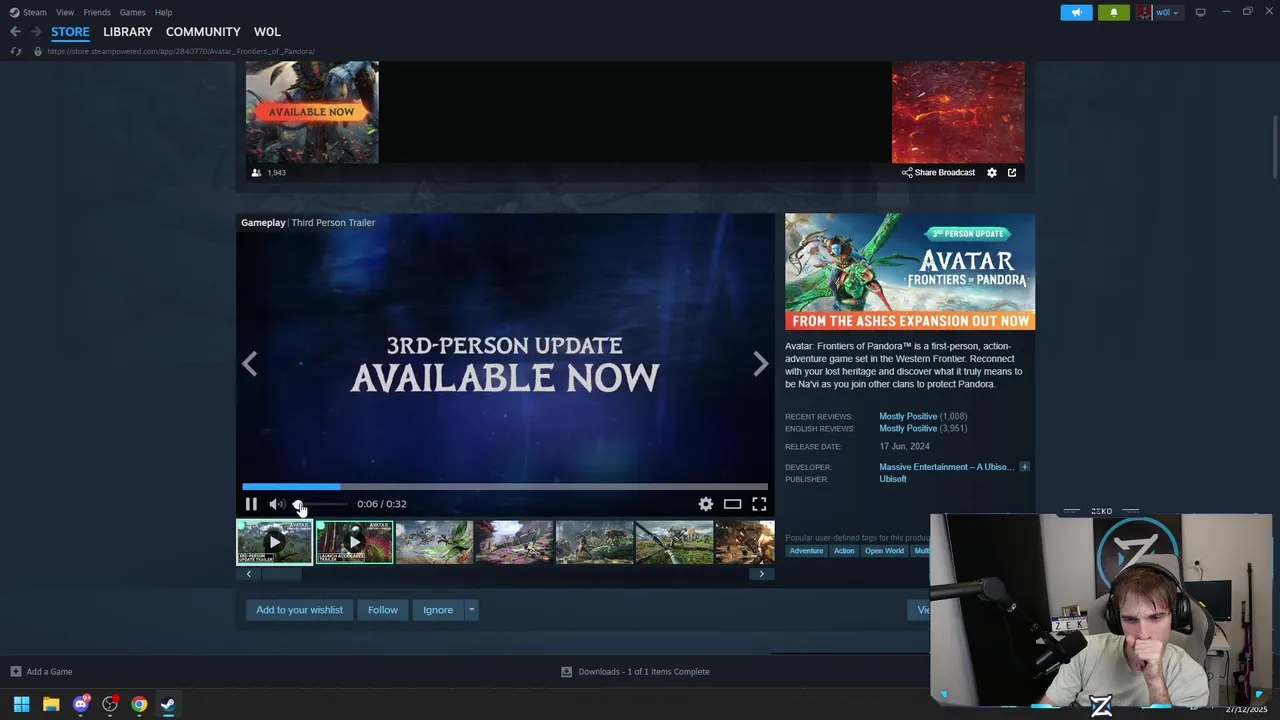
Task: Open English reviews Mostly Positive link
Action: point(908,428)
